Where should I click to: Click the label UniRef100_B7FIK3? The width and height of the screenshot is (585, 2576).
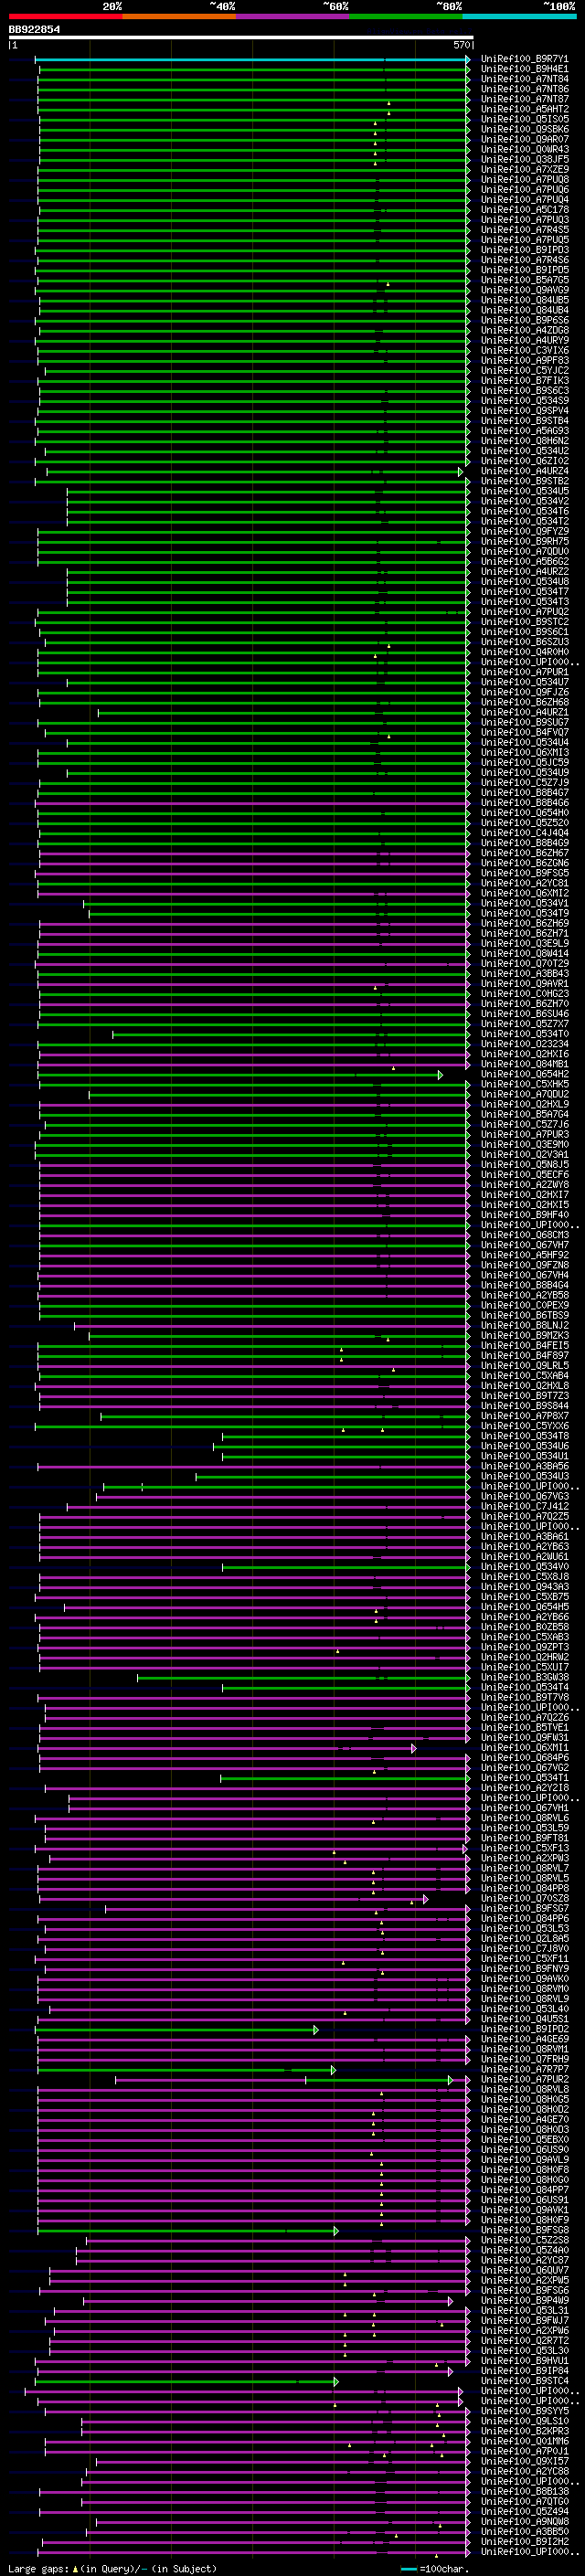coord(524,381)
